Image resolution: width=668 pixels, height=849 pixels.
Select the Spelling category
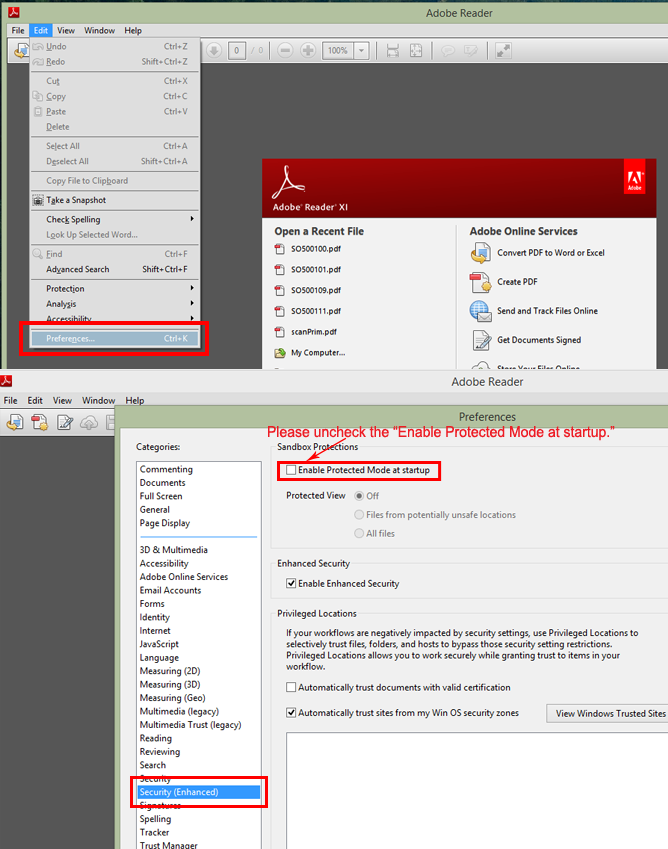click(155, 819)
